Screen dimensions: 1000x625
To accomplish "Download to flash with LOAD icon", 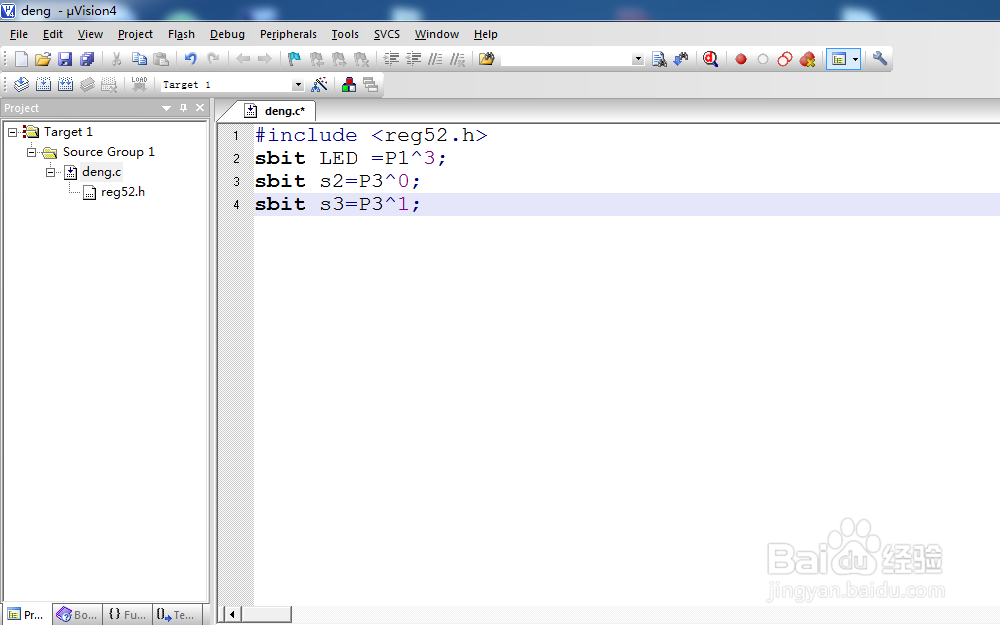I will (139, 84).
